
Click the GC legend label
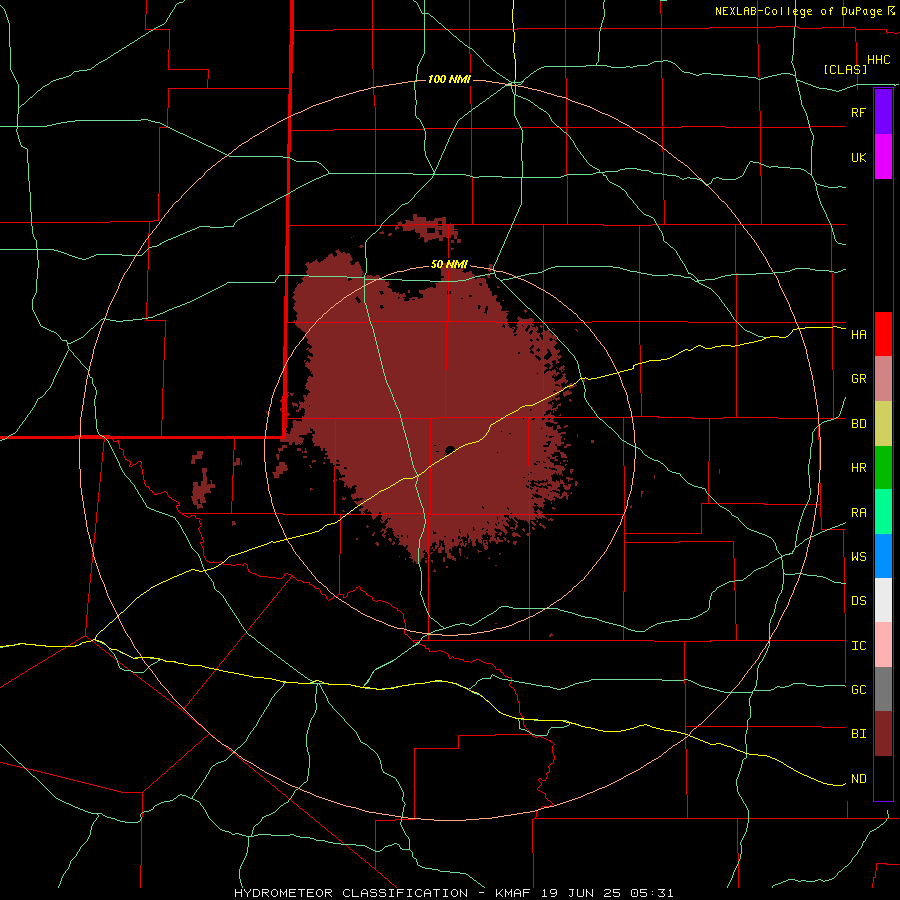[x=858, y=690]
